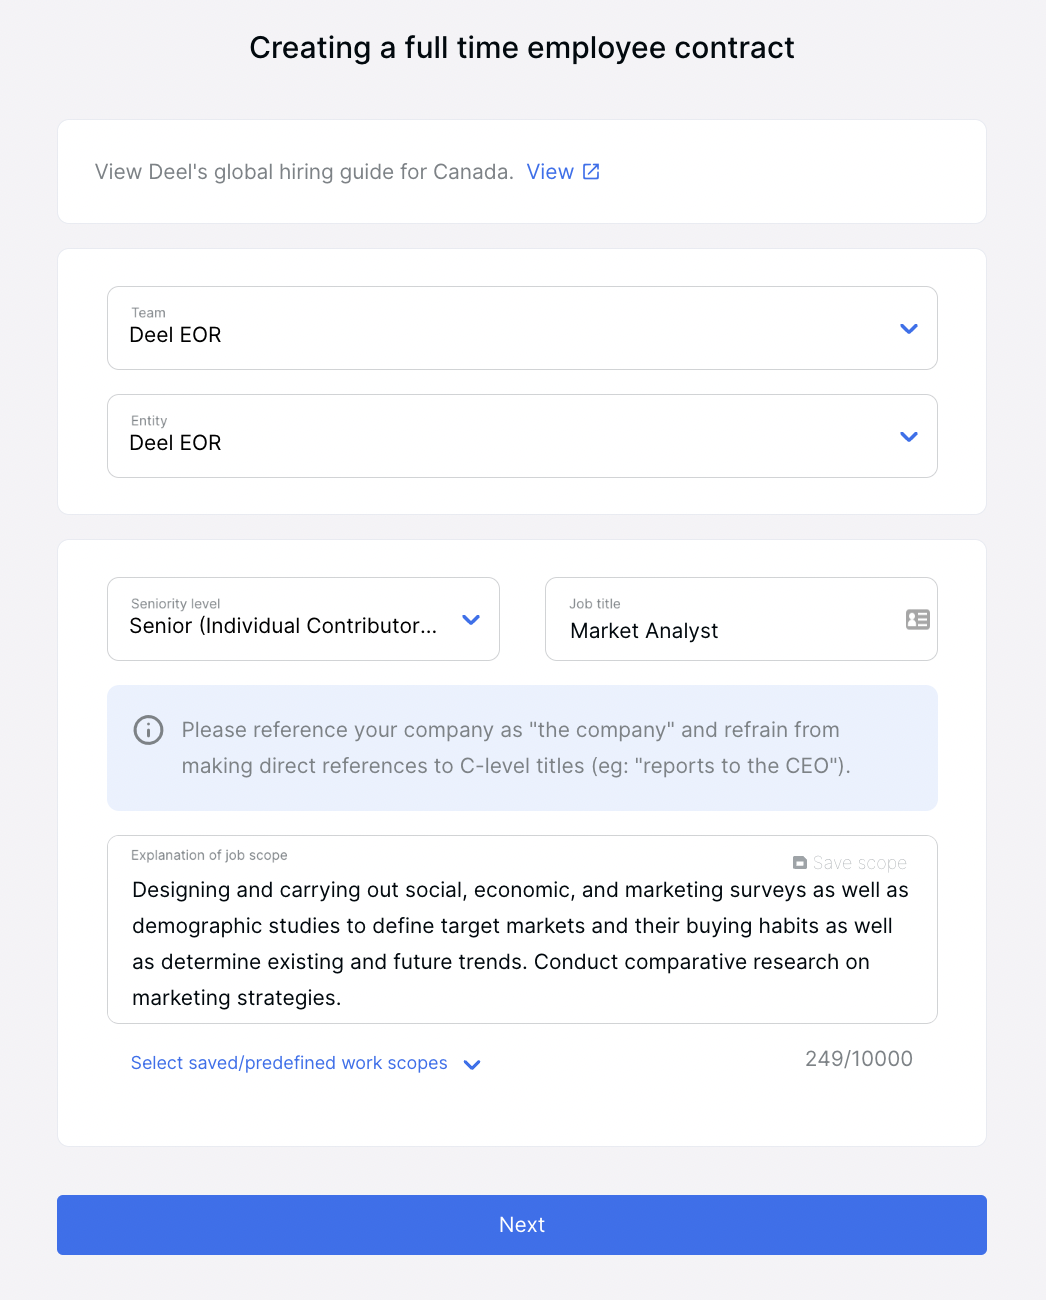Click chevron next to saved work scopes

pyautogui.click(x=472, y=1064)
